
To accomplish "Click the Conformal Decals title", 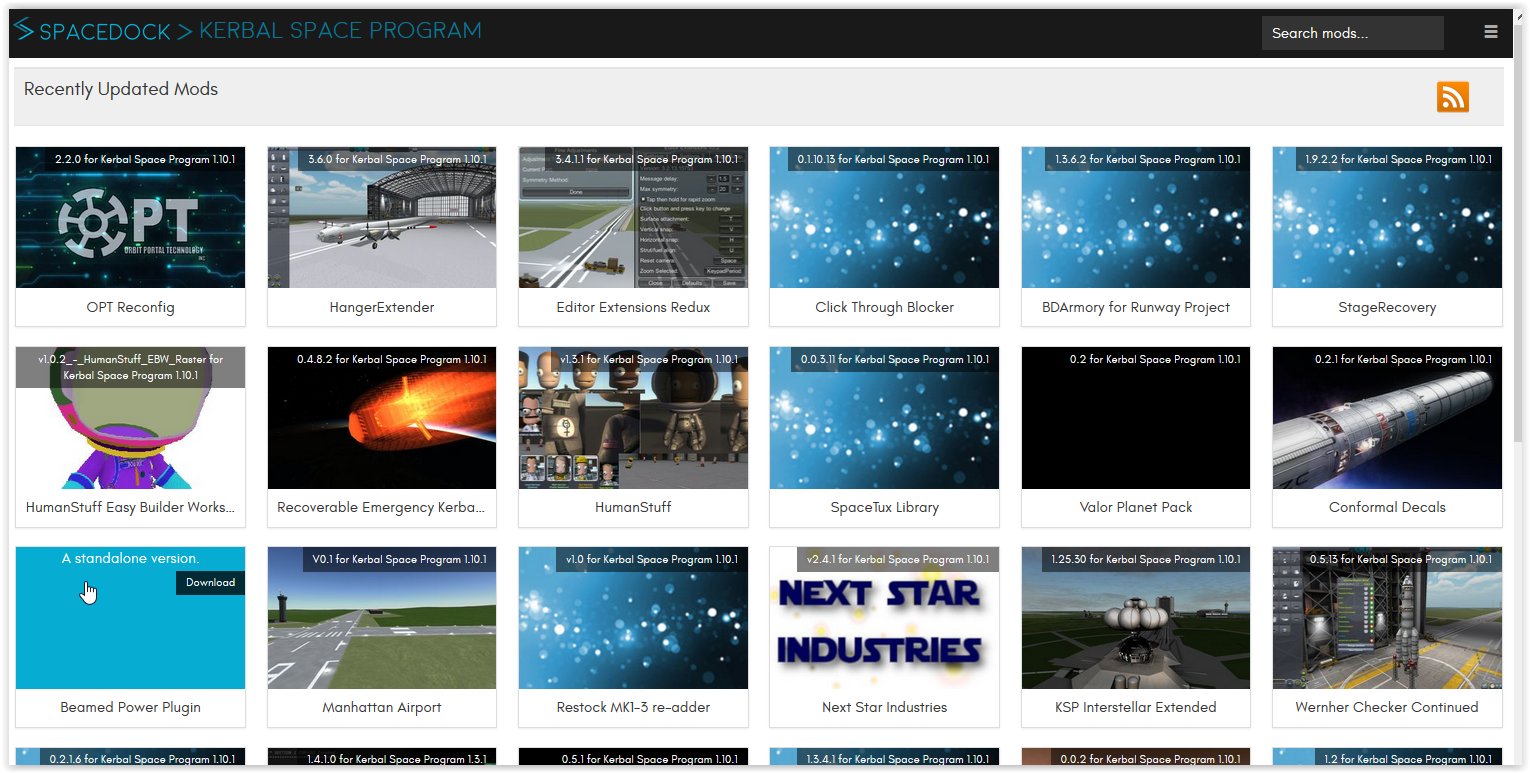I will click(x=1387, y=507).
